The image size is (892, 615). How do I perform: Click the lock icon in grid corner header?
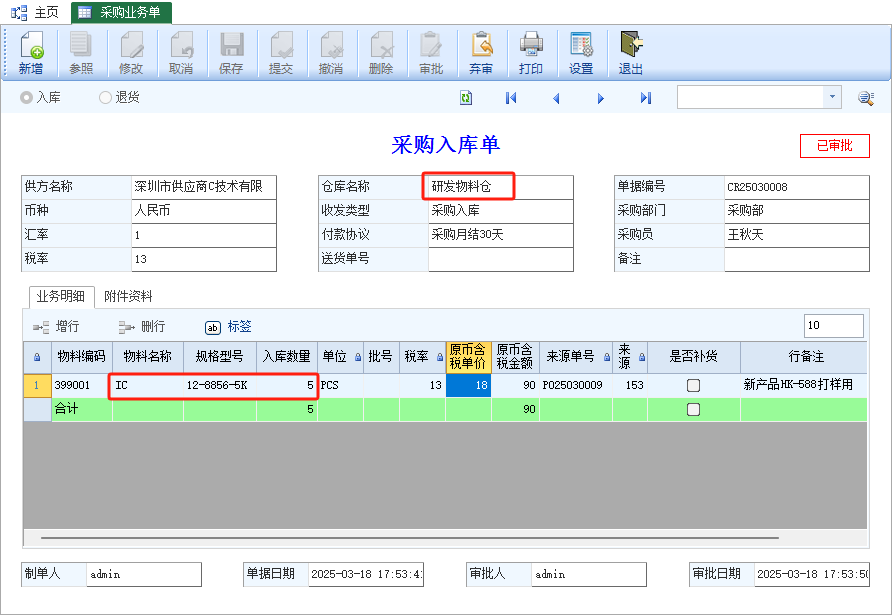pos(37,357)
